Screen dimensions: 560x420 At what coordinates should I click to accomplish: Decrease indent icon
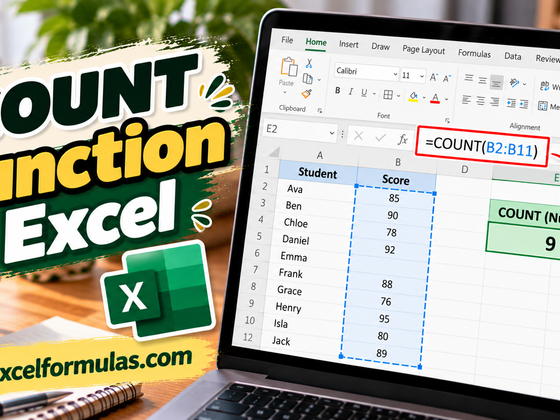pyautogui.click(x=511, y=103)
